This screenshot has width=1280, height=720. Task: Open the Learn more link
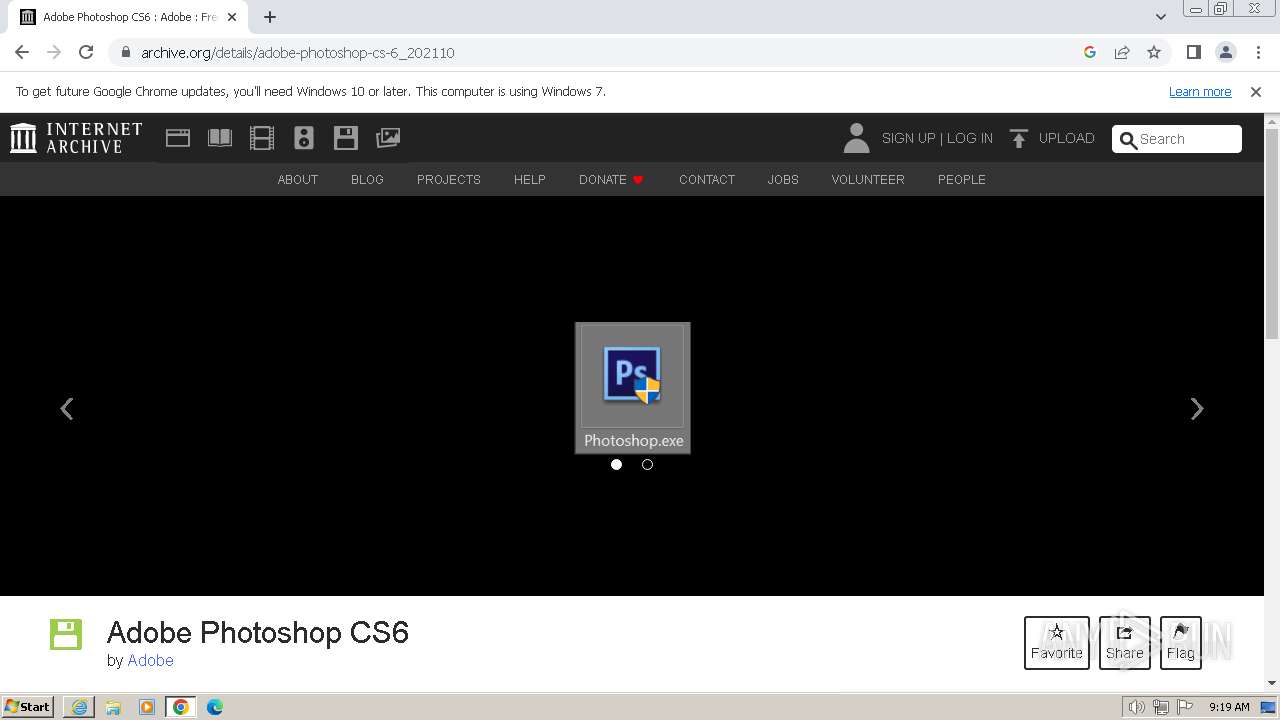click(1200, 91)
